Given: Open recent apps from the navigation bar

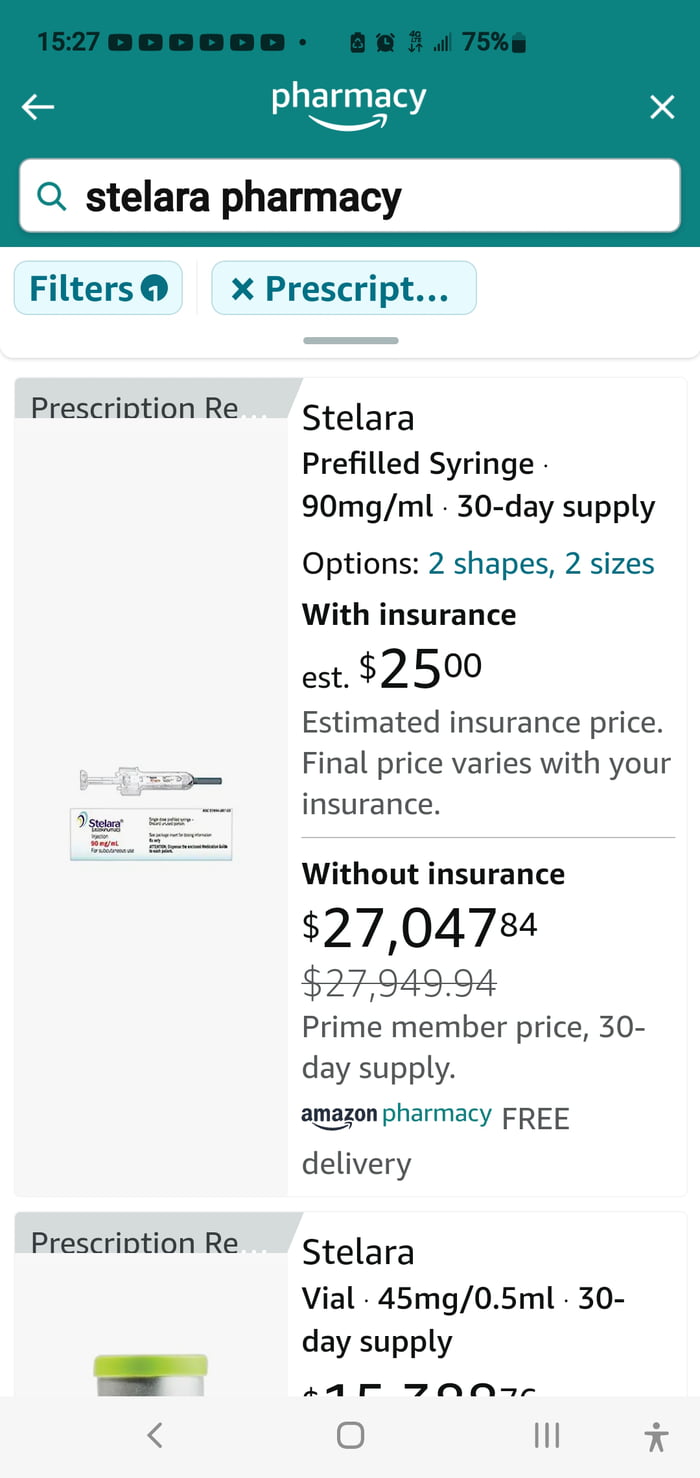Looking at the screenshot, I should pos(546,1435).
